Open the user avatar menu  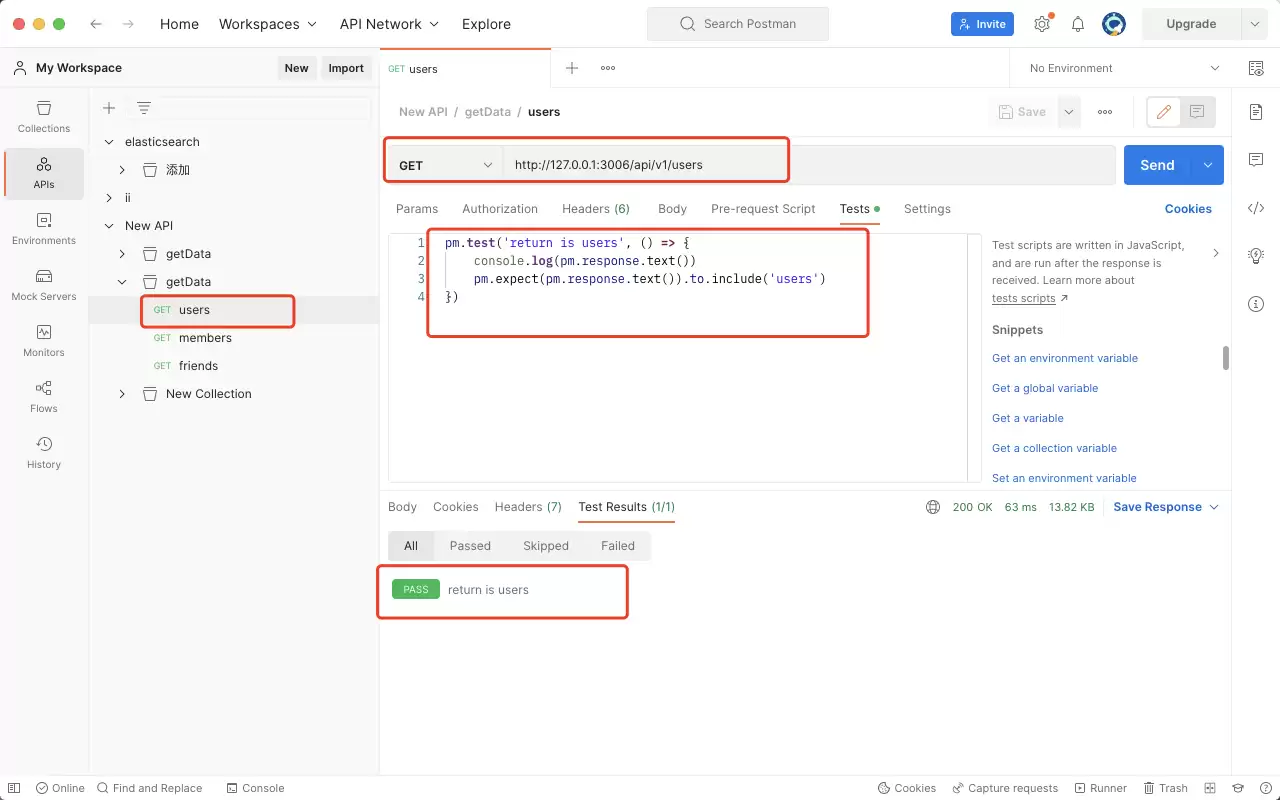(x=1114, y=24)
